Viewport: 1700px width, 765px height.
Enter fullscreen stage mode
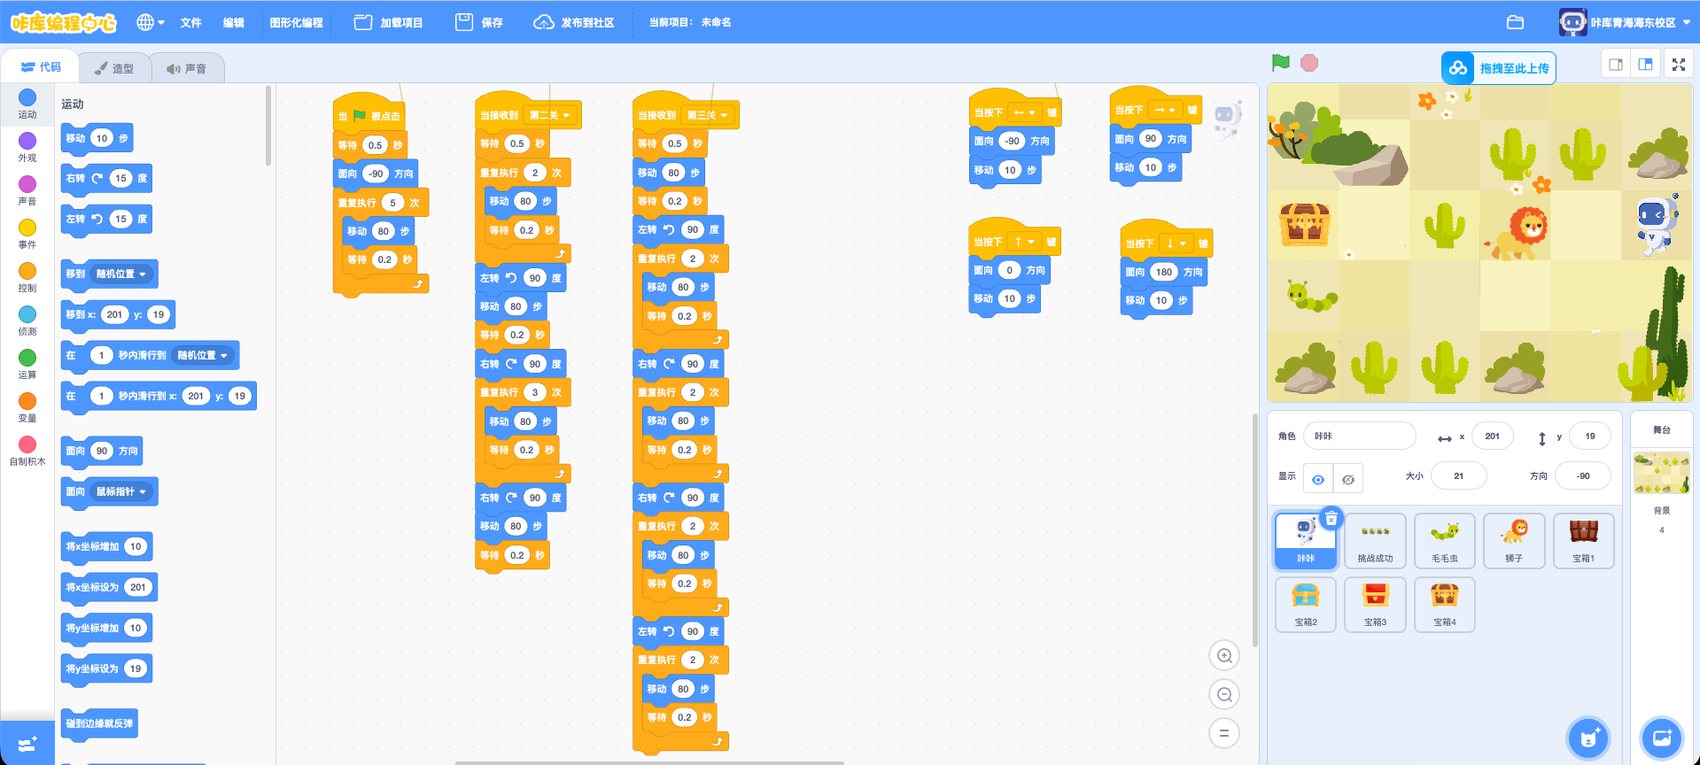coord(1679,64)
